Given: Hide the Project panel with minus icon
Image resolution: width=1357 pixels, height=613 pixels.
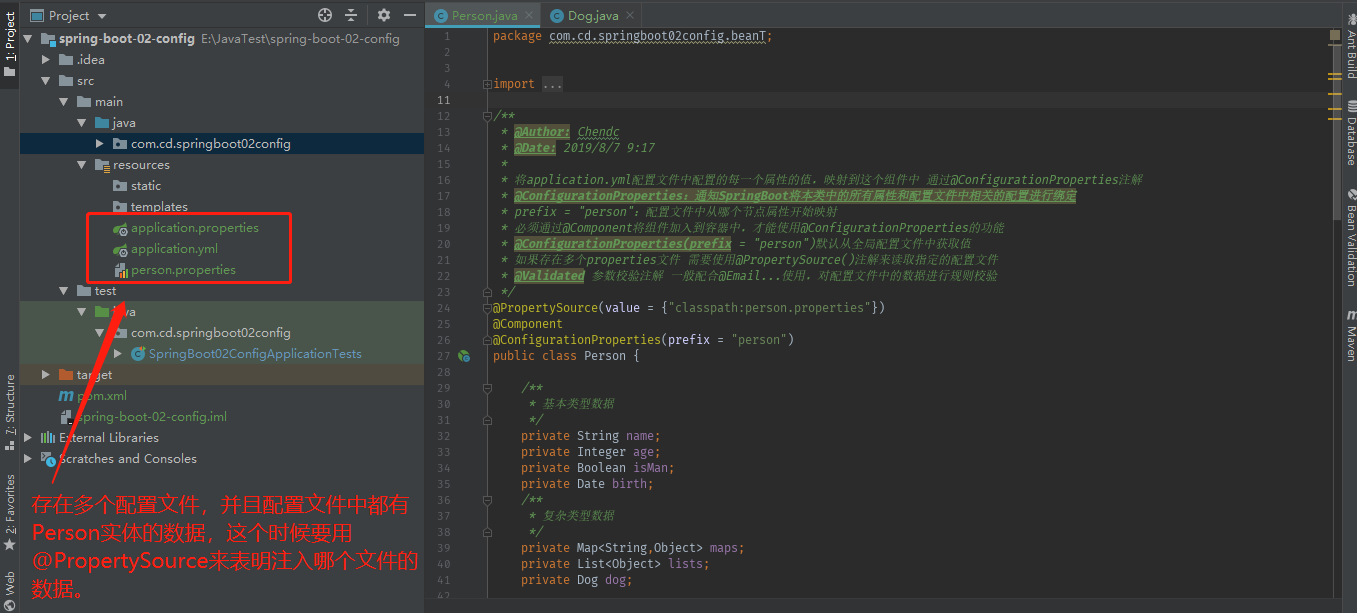Looking at the screenshot, I should (x=408, y=15).
